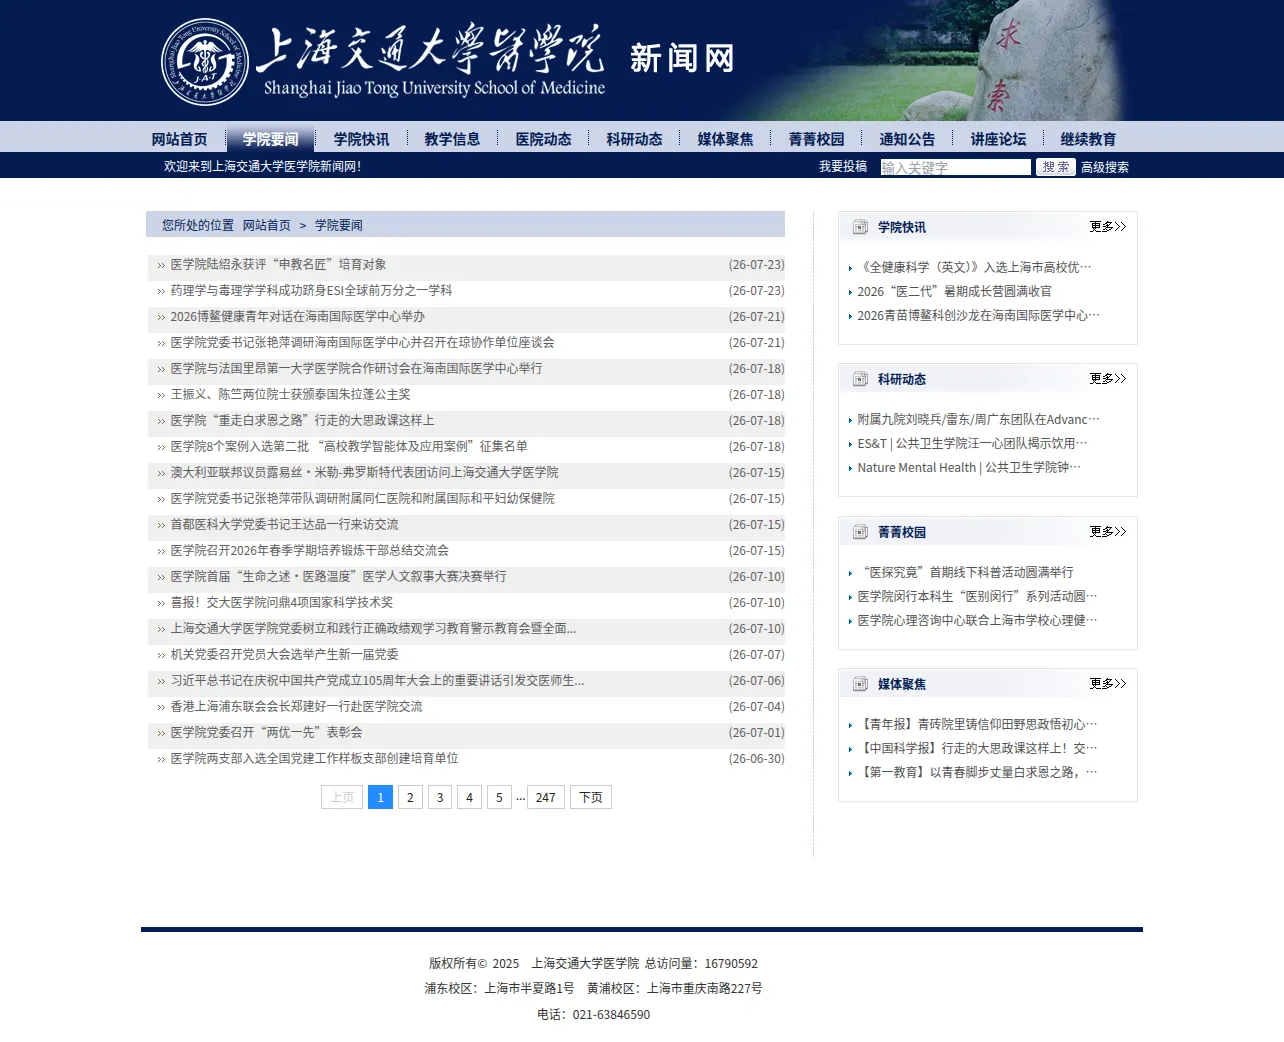Click 网站首页 in the breadcrumb
1284x1042 pixels.
pos(267,225)
